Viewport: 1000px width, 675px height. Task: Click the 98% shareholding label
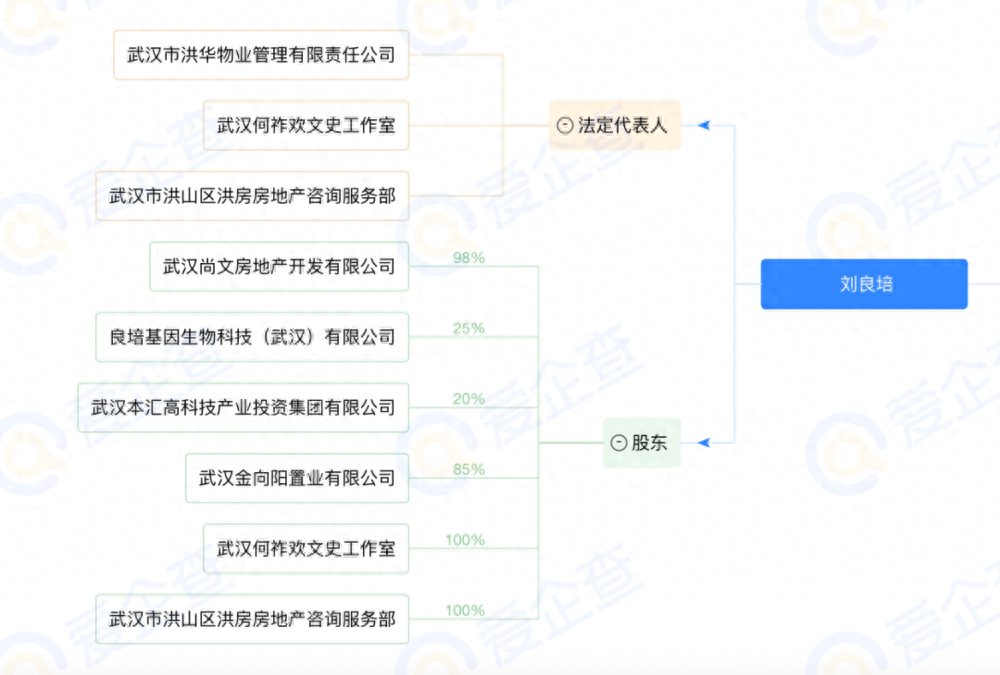[469, 258]
